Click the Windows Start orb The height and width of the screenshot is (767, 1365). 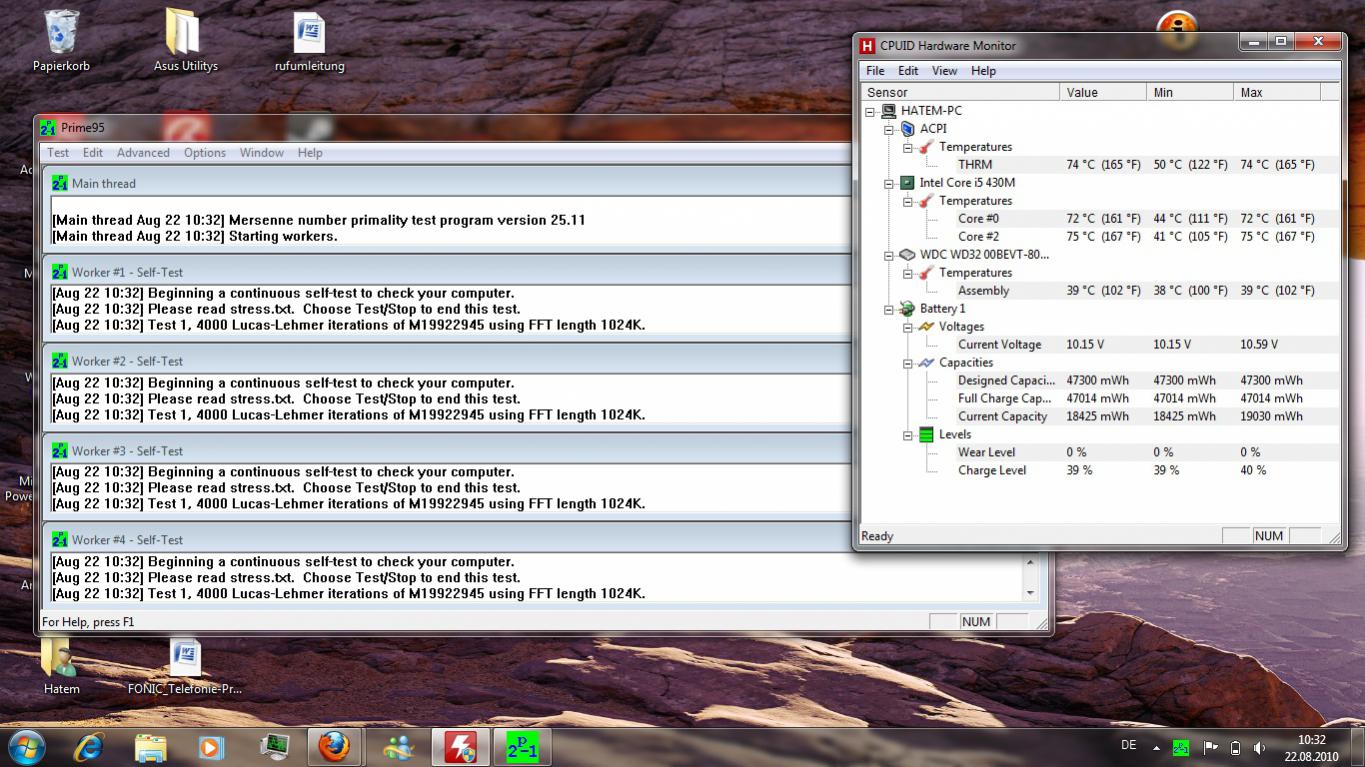25,747
